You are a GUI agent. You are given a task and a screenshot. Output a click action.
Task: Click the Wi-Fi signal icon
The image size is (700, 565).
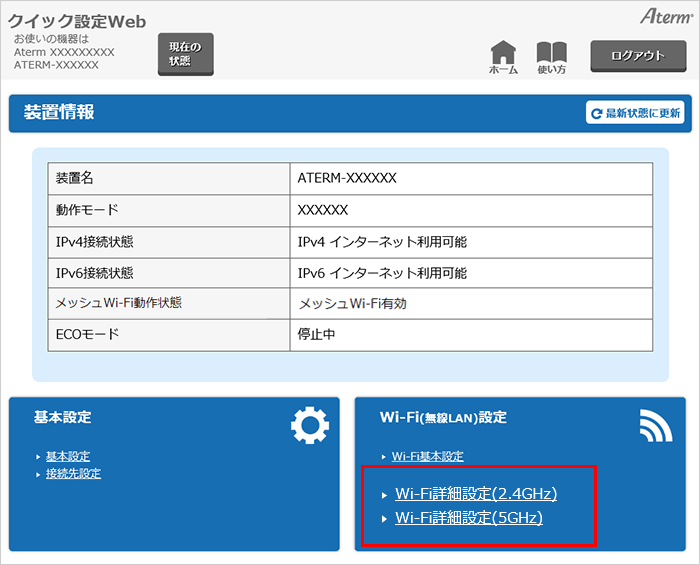click(x=655, y=427)
